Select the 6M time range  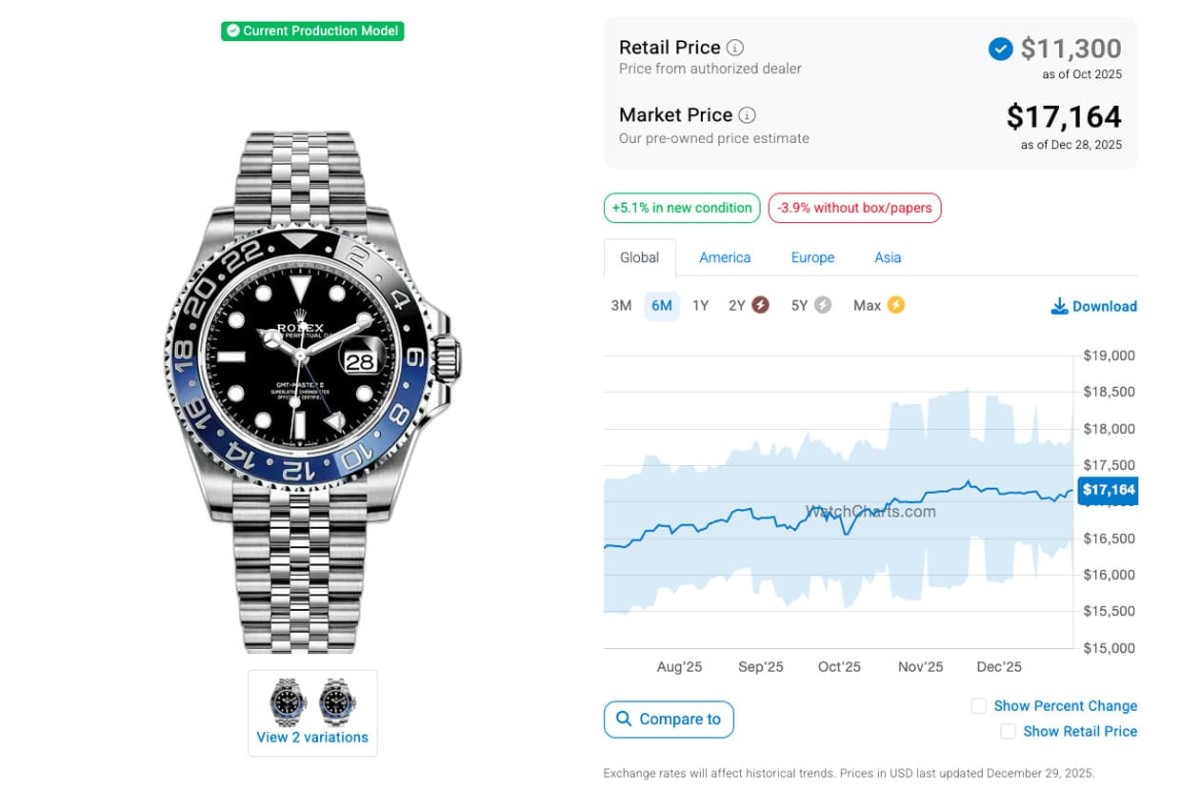(661, 305)
